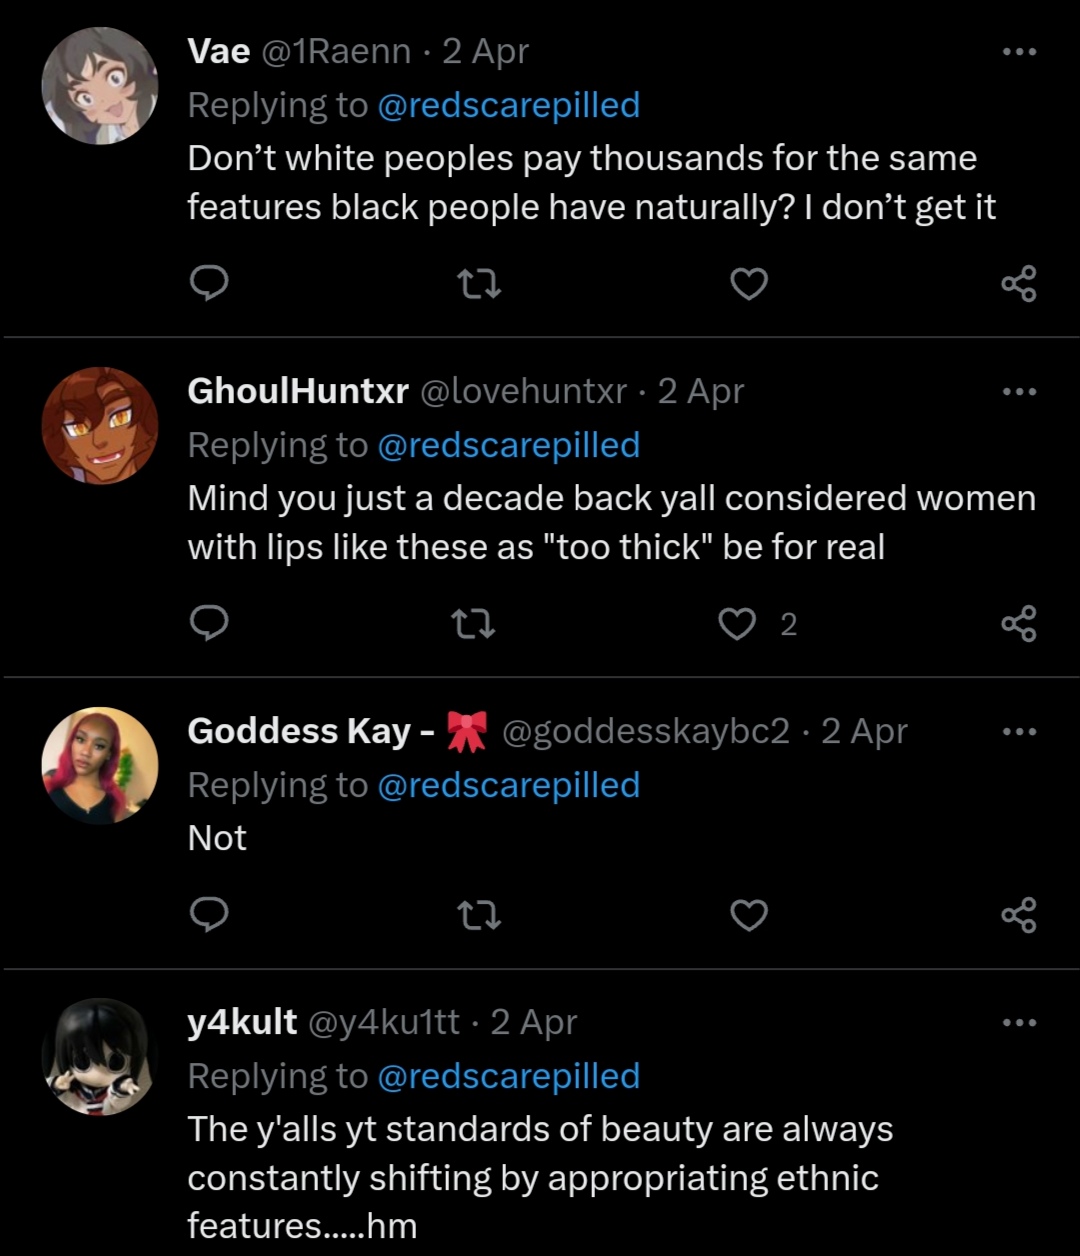
Task: Share Vae's tweet
Action: coord(1019,285)
